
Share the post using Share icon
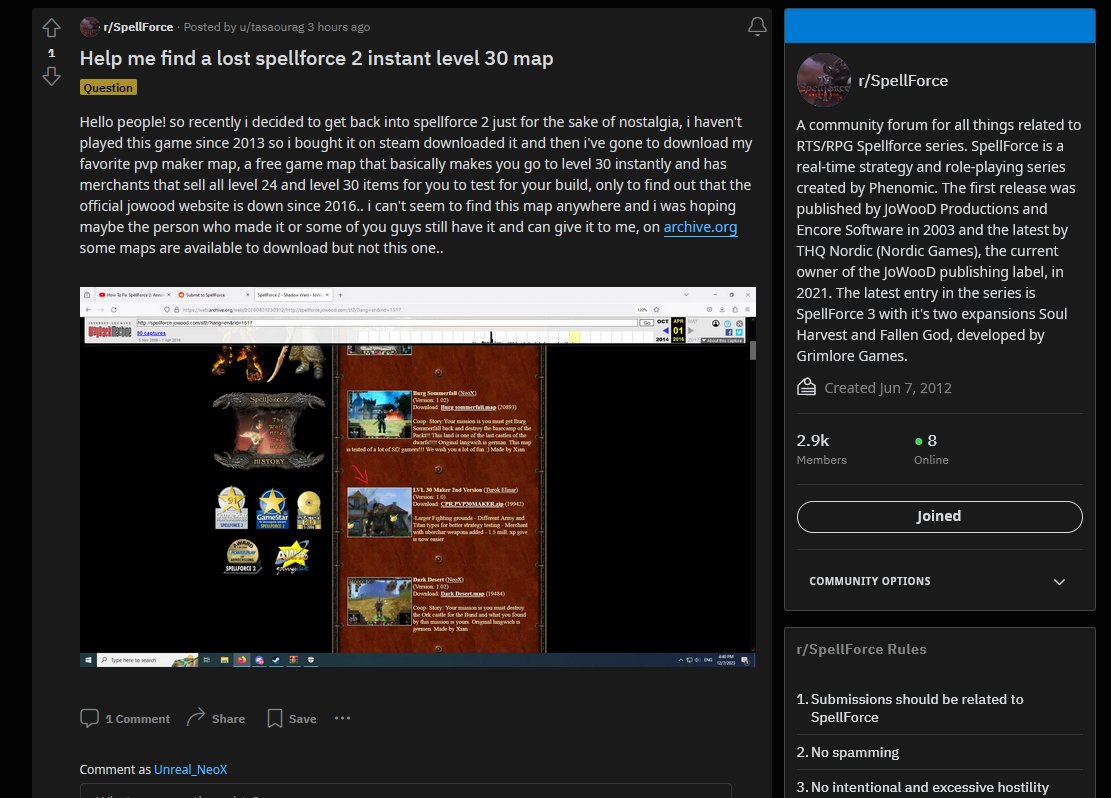point(196,718)
